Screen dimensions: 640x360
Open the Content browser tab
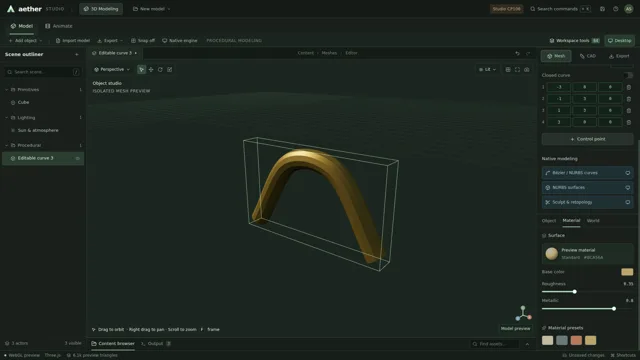[113, 344]
